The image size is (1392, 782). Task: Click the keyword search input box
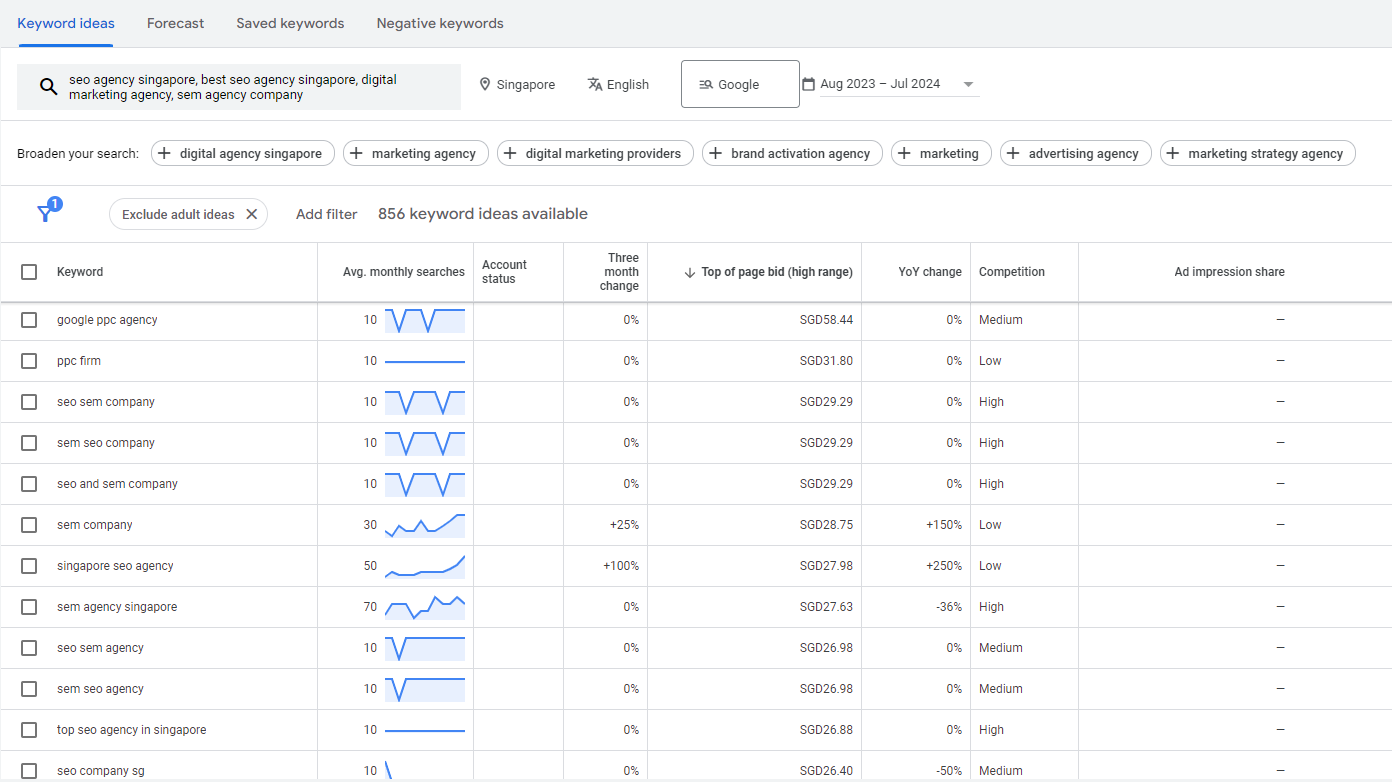tap(239, 87)
